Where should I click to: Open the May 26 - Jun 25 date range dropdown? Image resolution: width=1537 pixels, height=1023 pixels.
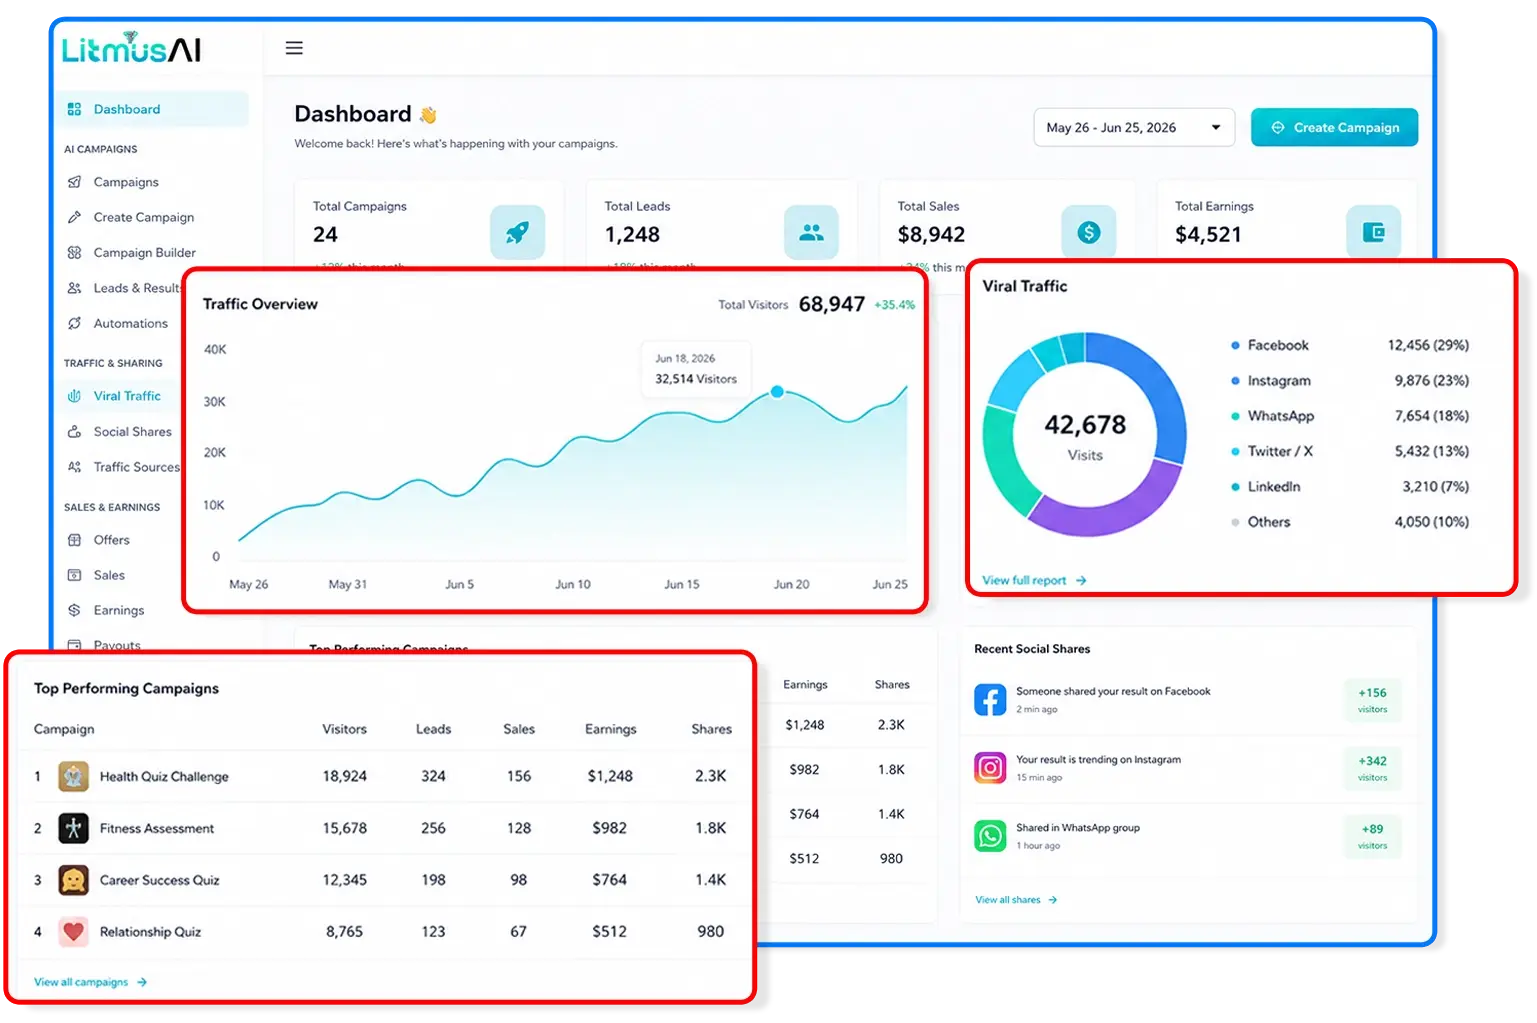pyautogui.click(x=1134, y=128)
